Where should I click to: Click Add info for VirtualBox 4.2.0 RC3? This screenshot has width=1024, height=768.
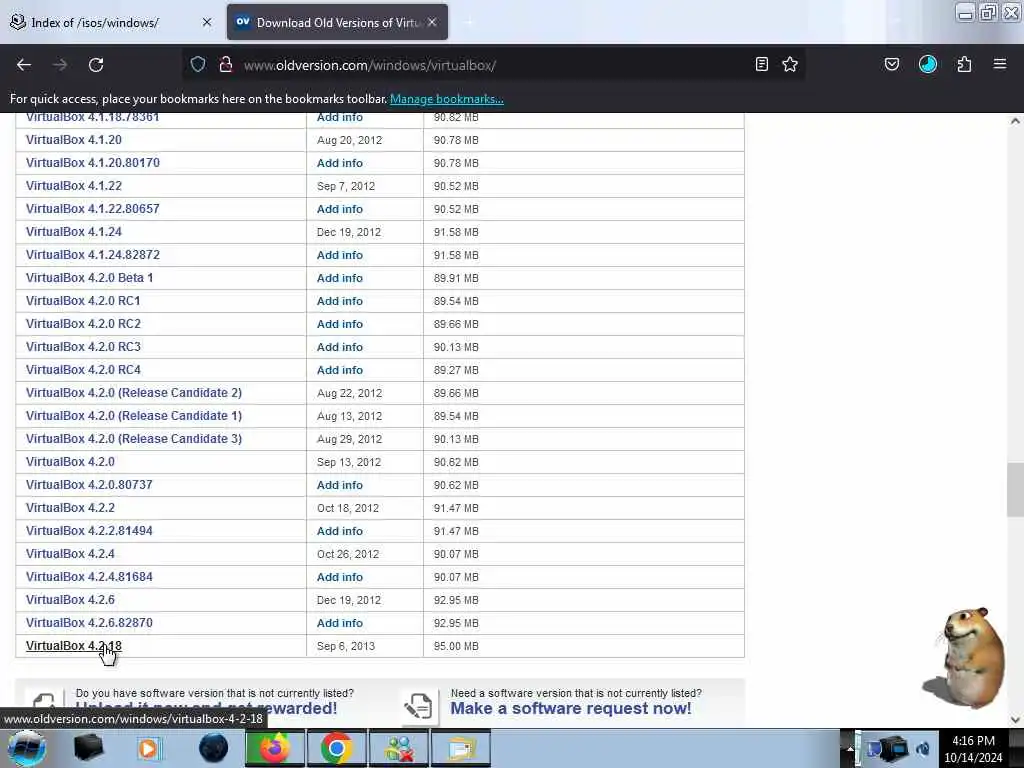(340, 347)
